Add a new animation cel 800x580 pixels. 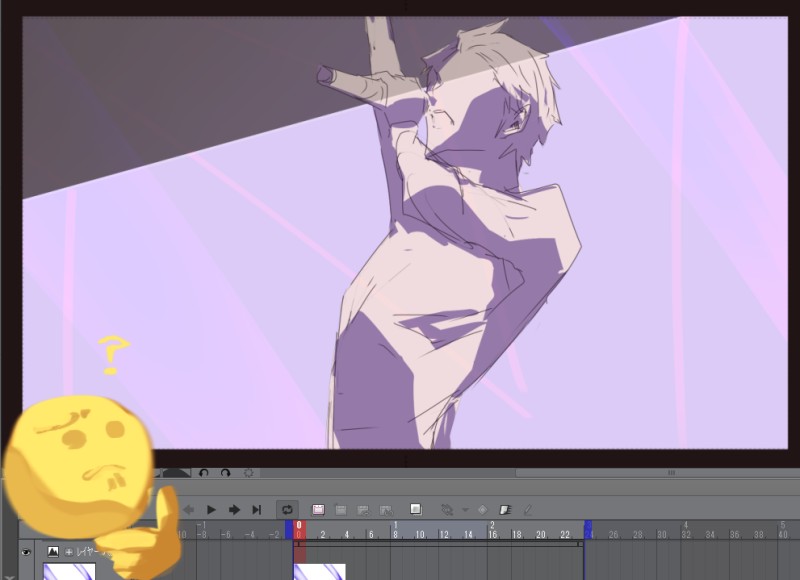click(341, 510)
